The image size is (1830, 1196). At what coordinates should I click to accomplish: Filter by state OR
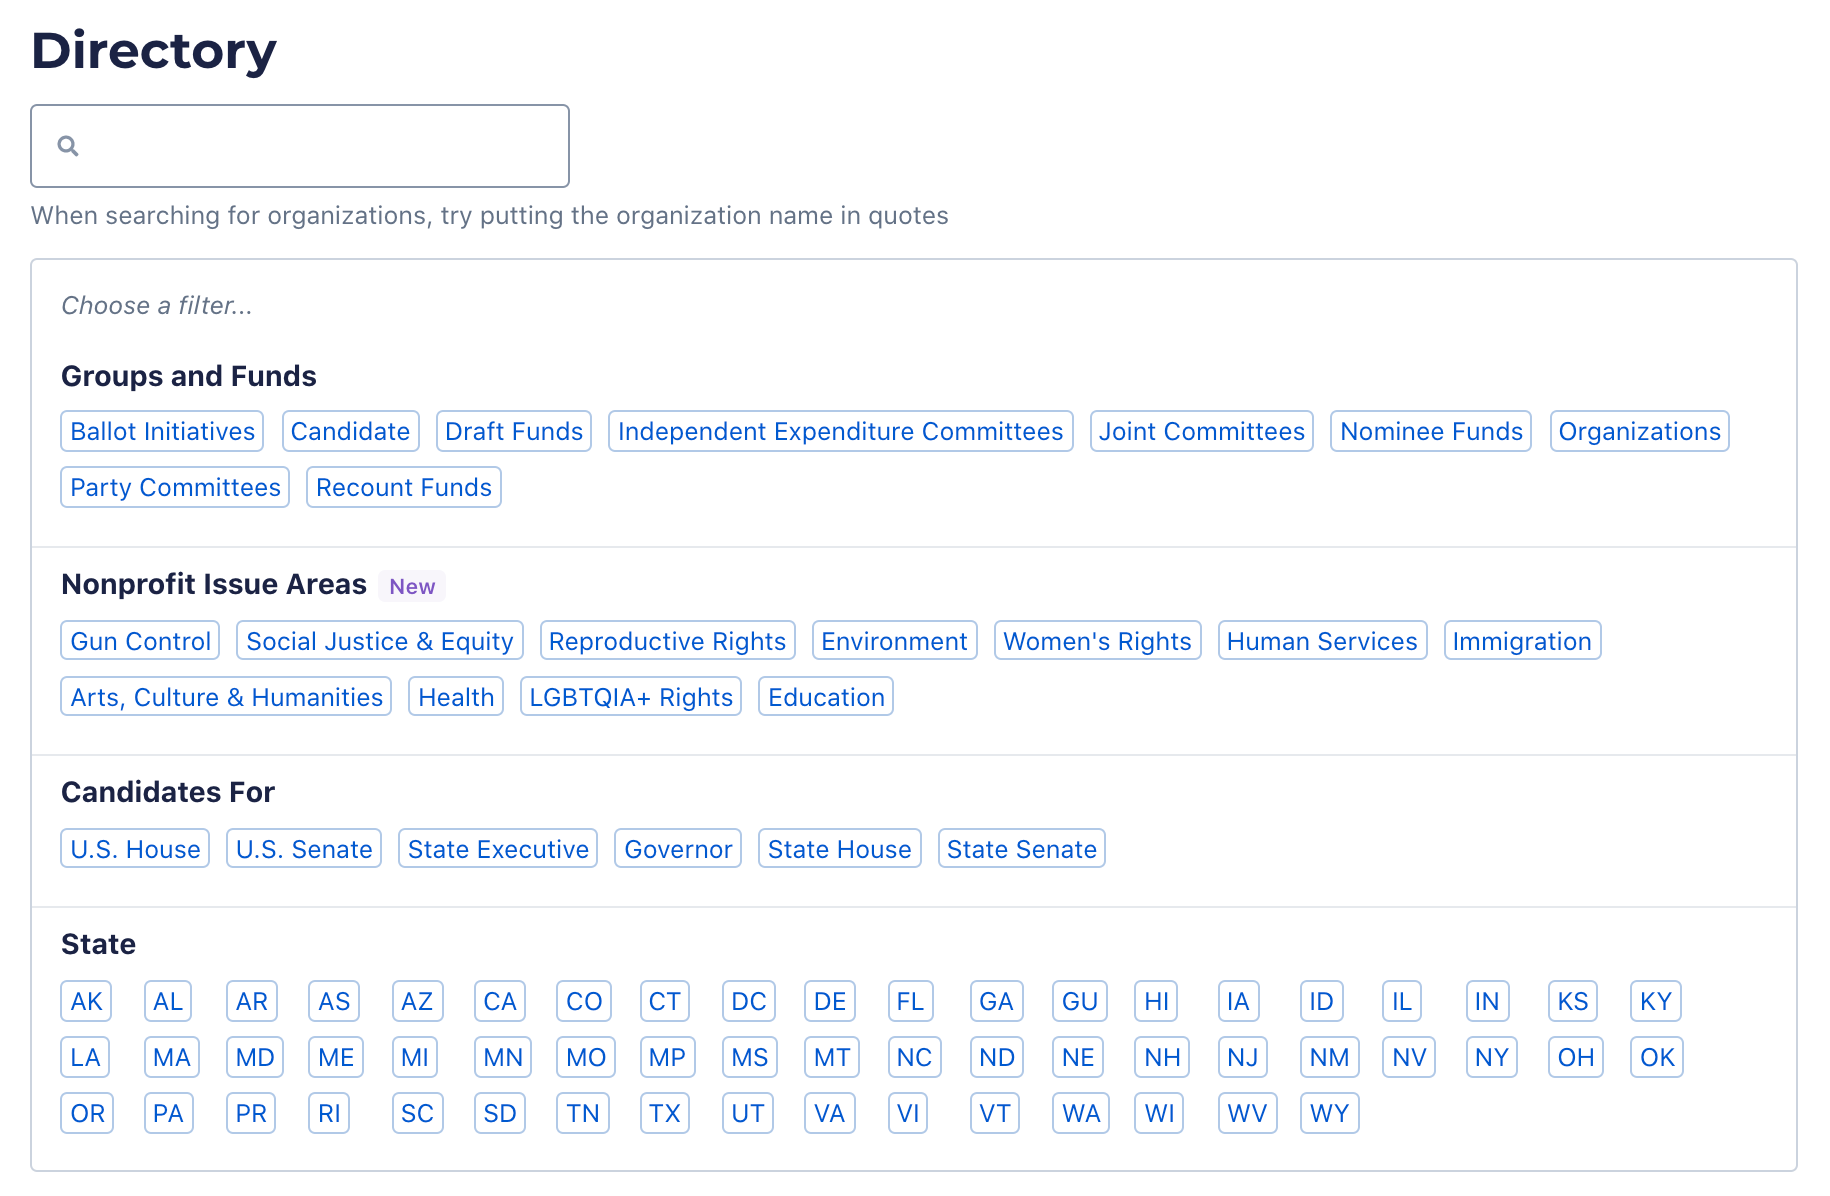pyautogui.click(x=87, y=1113)
